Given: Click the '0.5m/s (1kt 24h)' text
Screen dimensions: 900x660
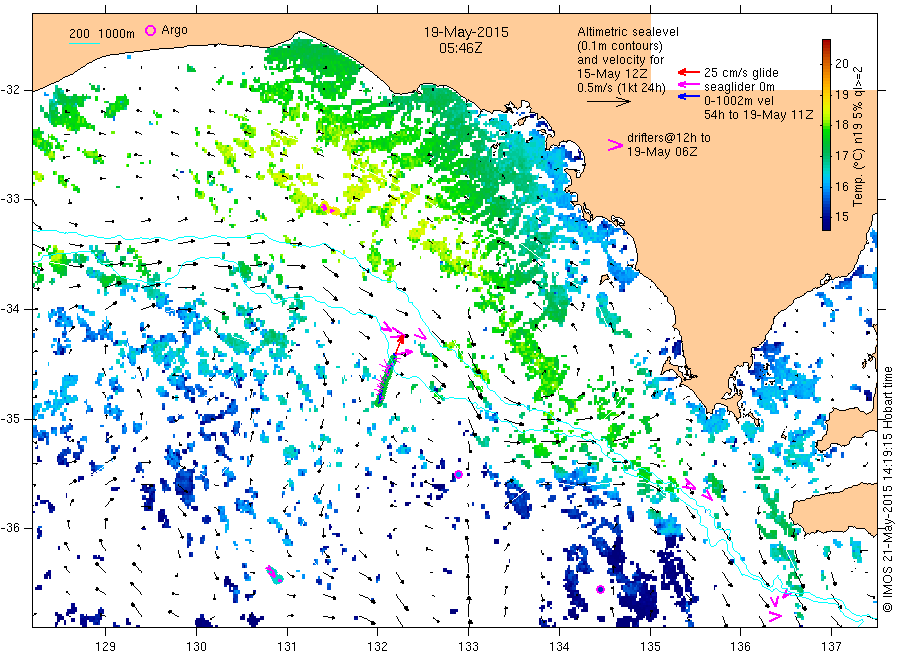Looking at the screenshot, I should coord(622,88).
